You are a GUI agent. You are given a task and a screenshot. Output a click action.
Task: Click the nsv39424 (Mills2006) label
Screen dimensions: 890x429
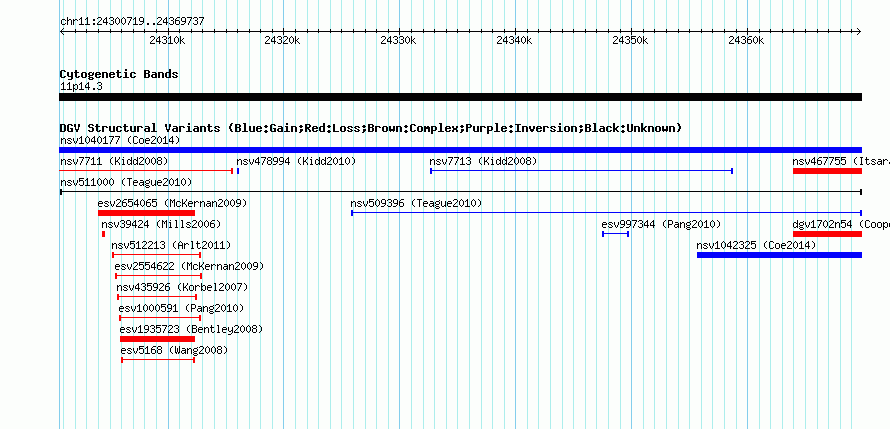(x=161, y=225)
